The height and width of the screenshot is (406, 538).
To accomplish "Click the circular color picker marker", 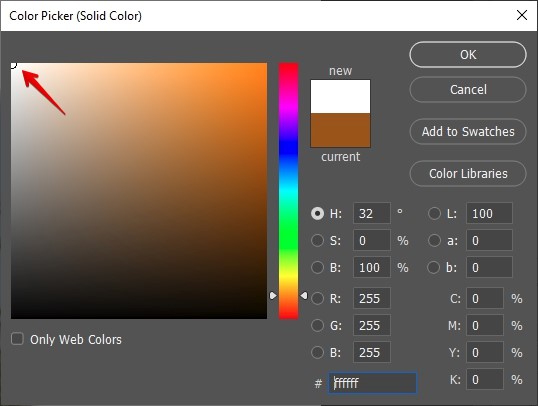I will pos(13,65).
